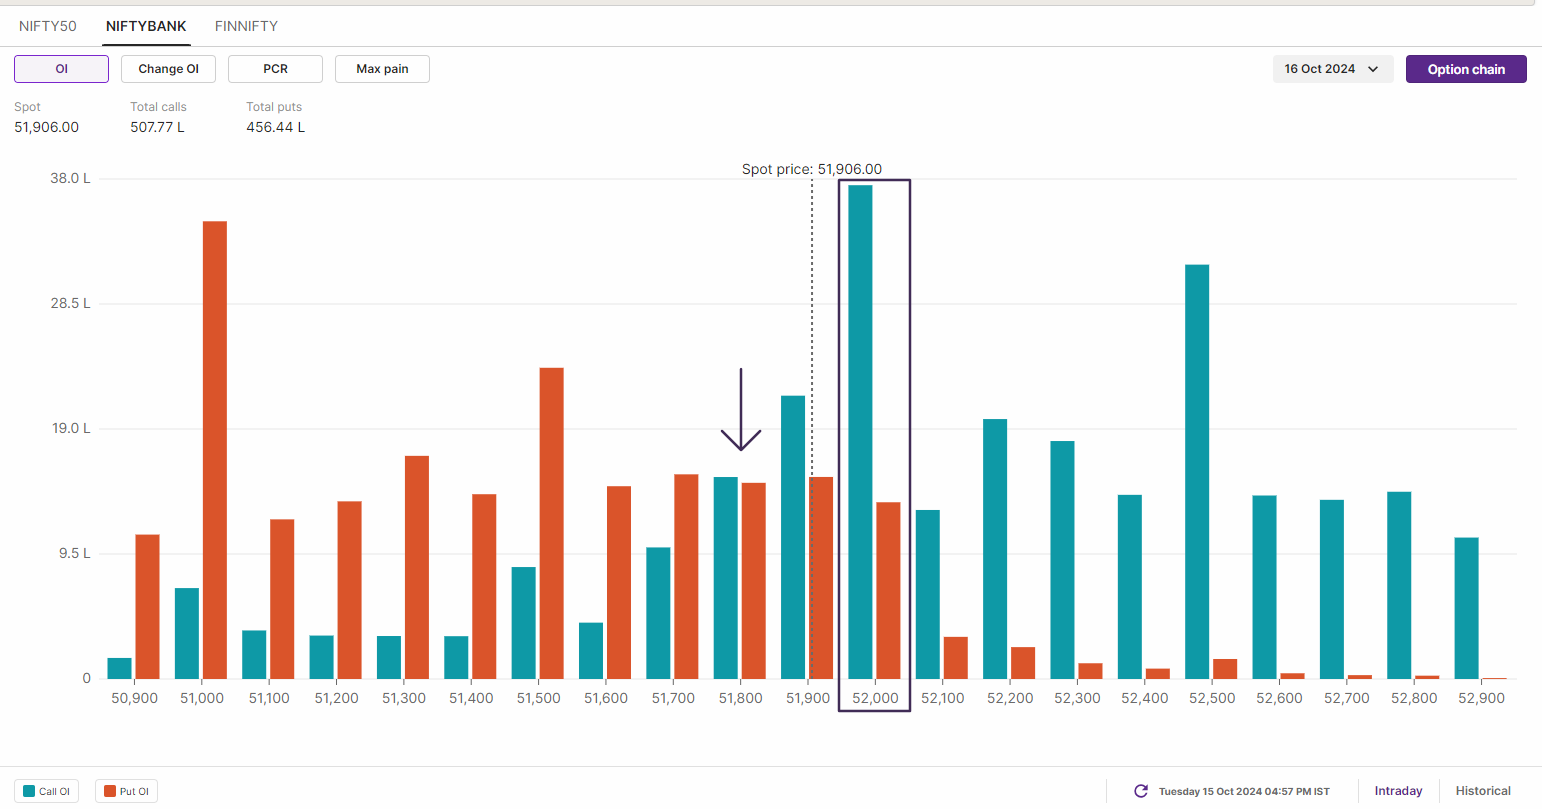The height and width of the screenshot is (809, 1542).
Task: Click the Total puts value 456.44 L
Action: point(275,127)
